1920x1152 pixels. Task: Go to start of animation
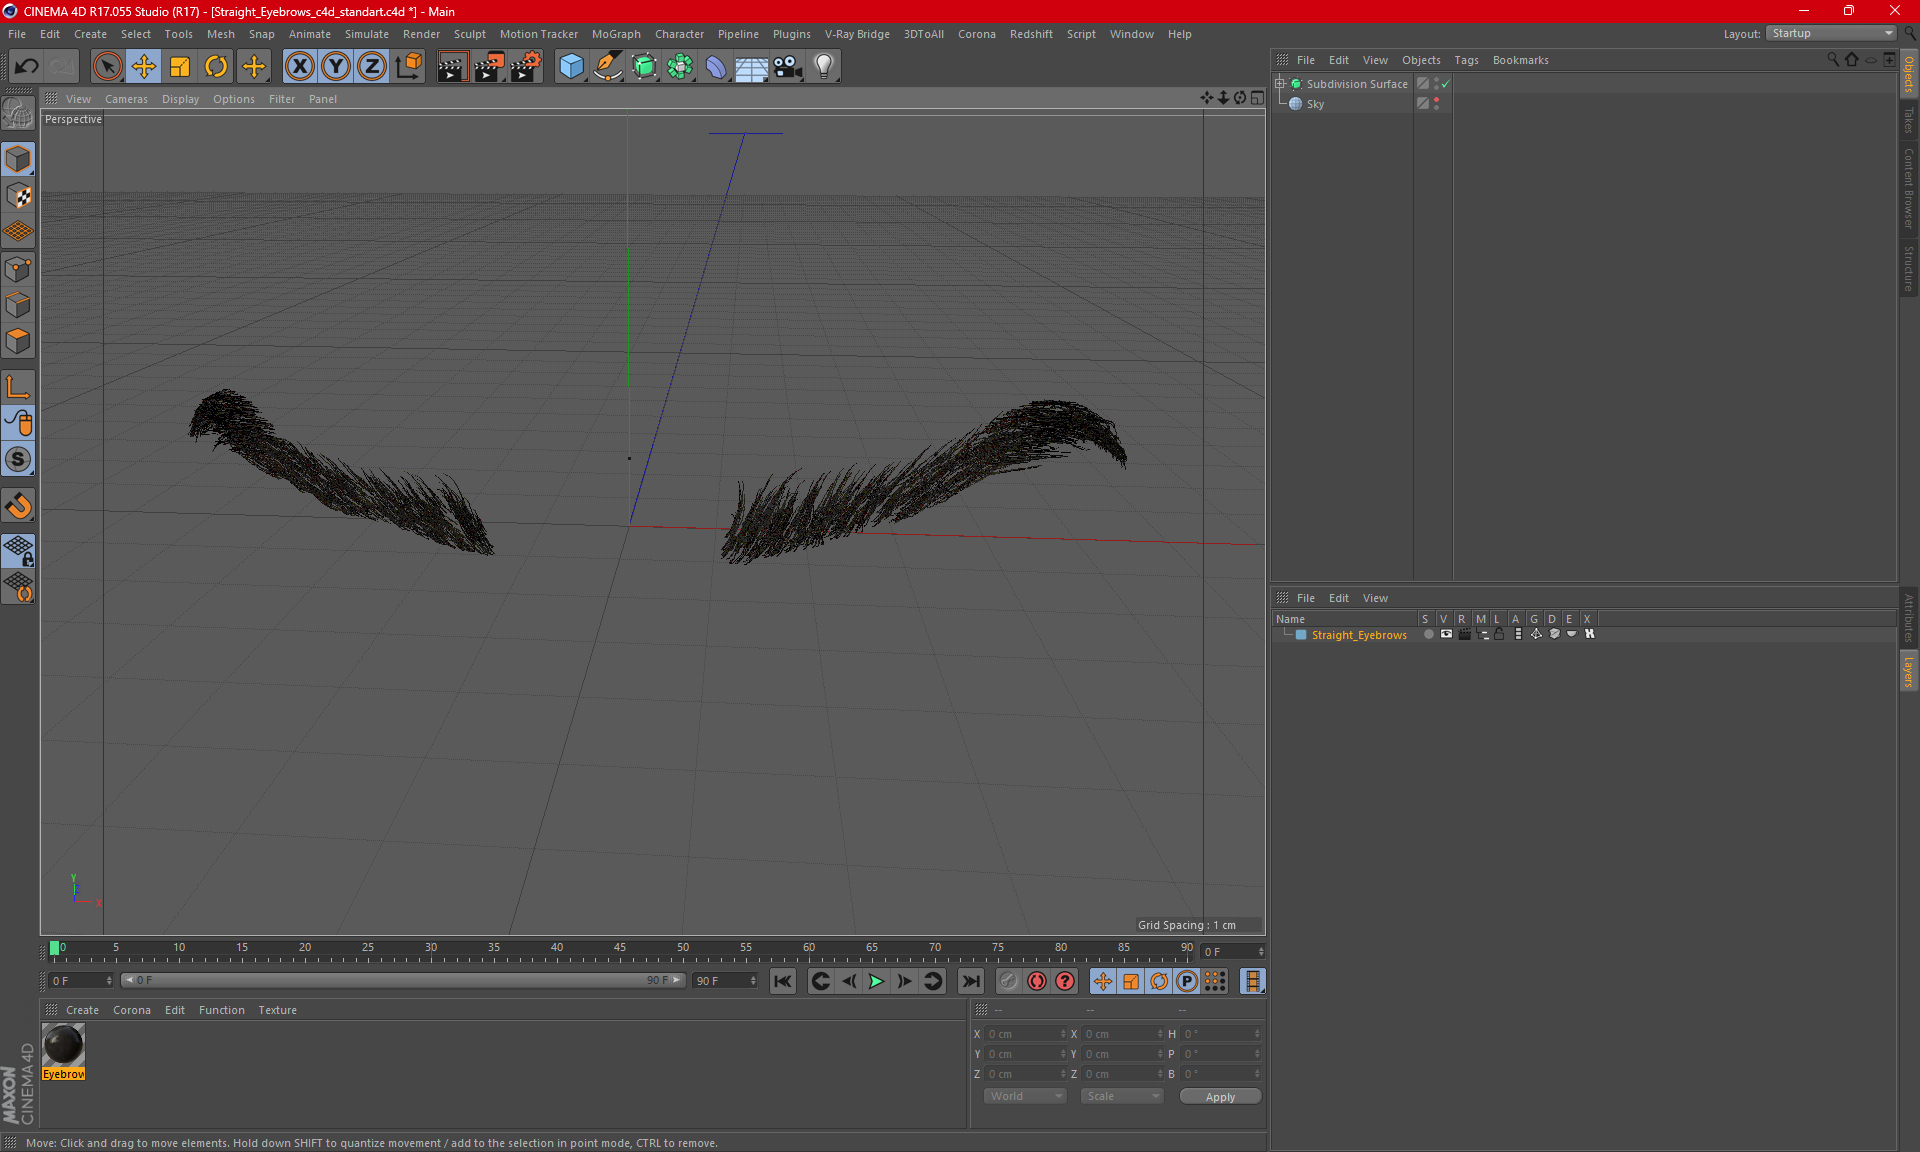783,981
